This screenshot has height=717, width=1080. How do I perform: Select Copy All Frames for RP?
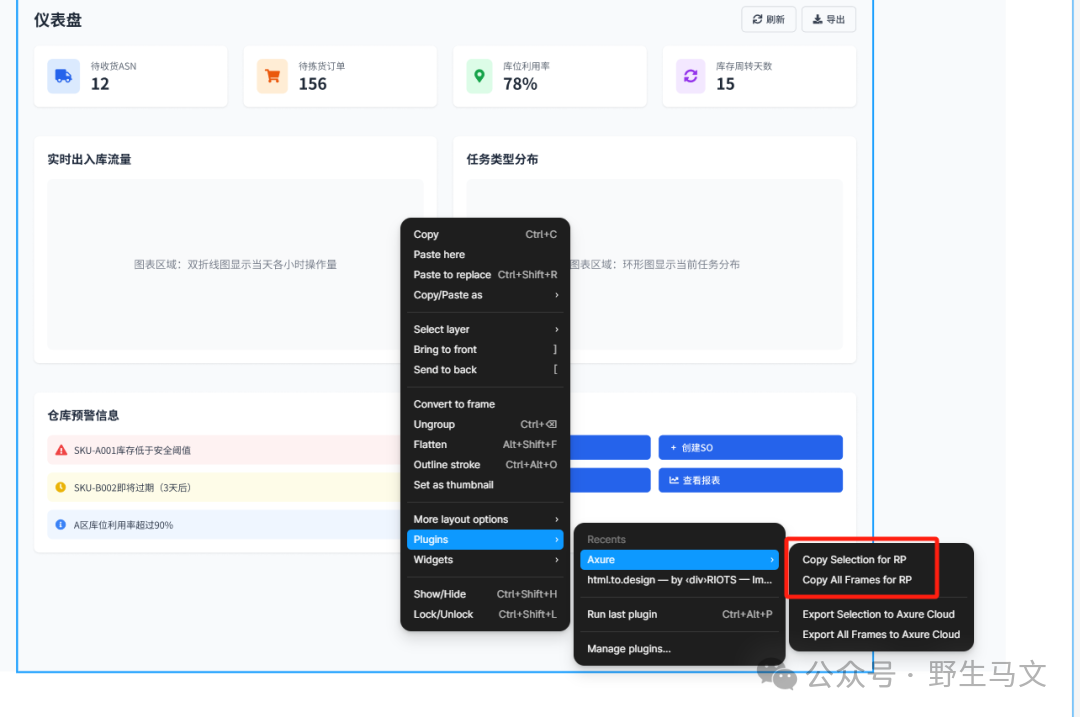(857, 580)
